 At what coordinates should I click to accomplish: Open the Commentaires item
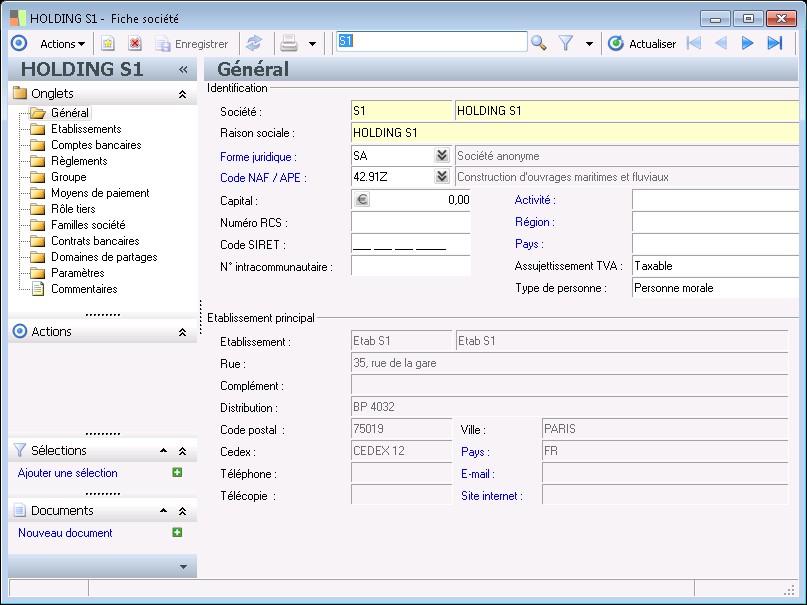(84, 289)
